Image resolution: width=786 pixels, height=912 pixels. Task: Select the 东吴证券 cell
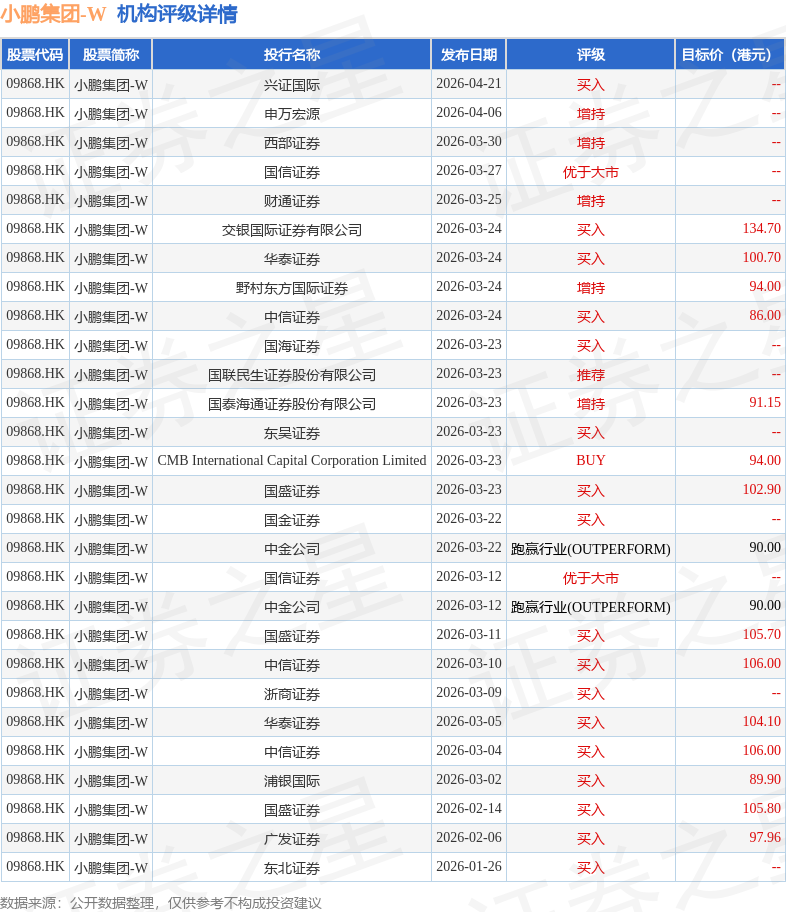[x=291, y=433]
